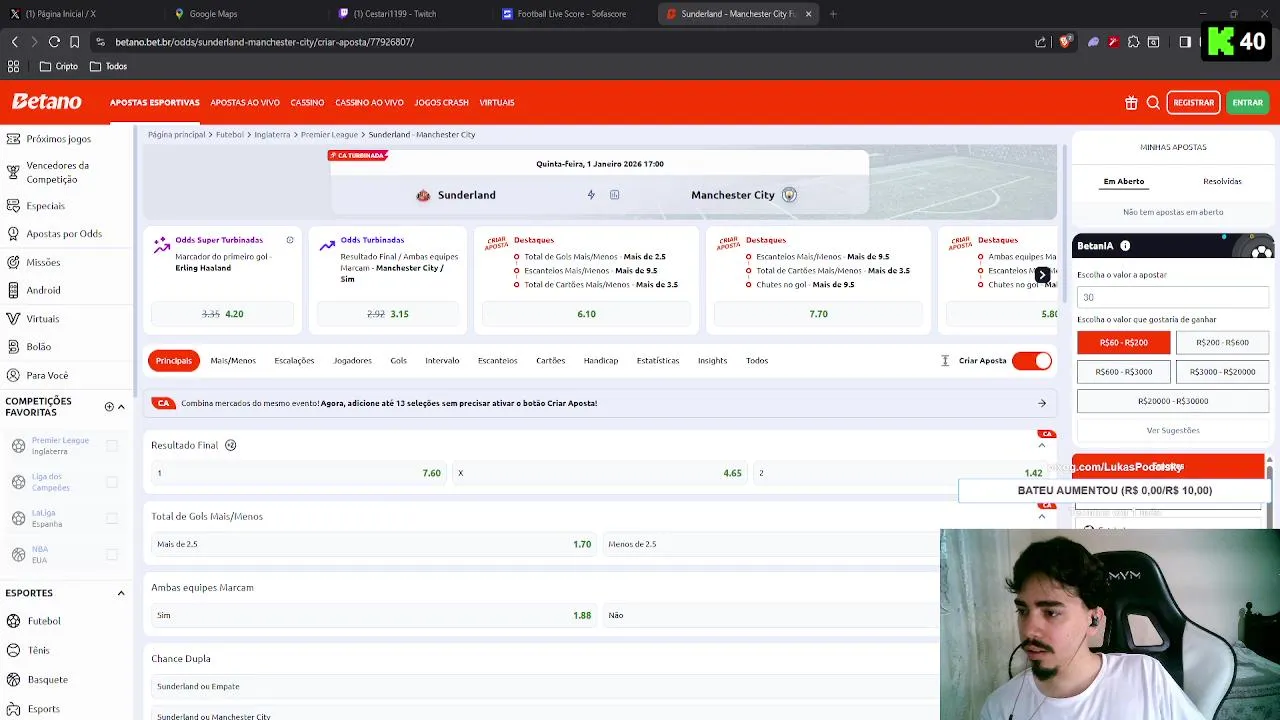Click the REGISTRAR button
The image size is (1280, 720).
tap(1193, 102)
